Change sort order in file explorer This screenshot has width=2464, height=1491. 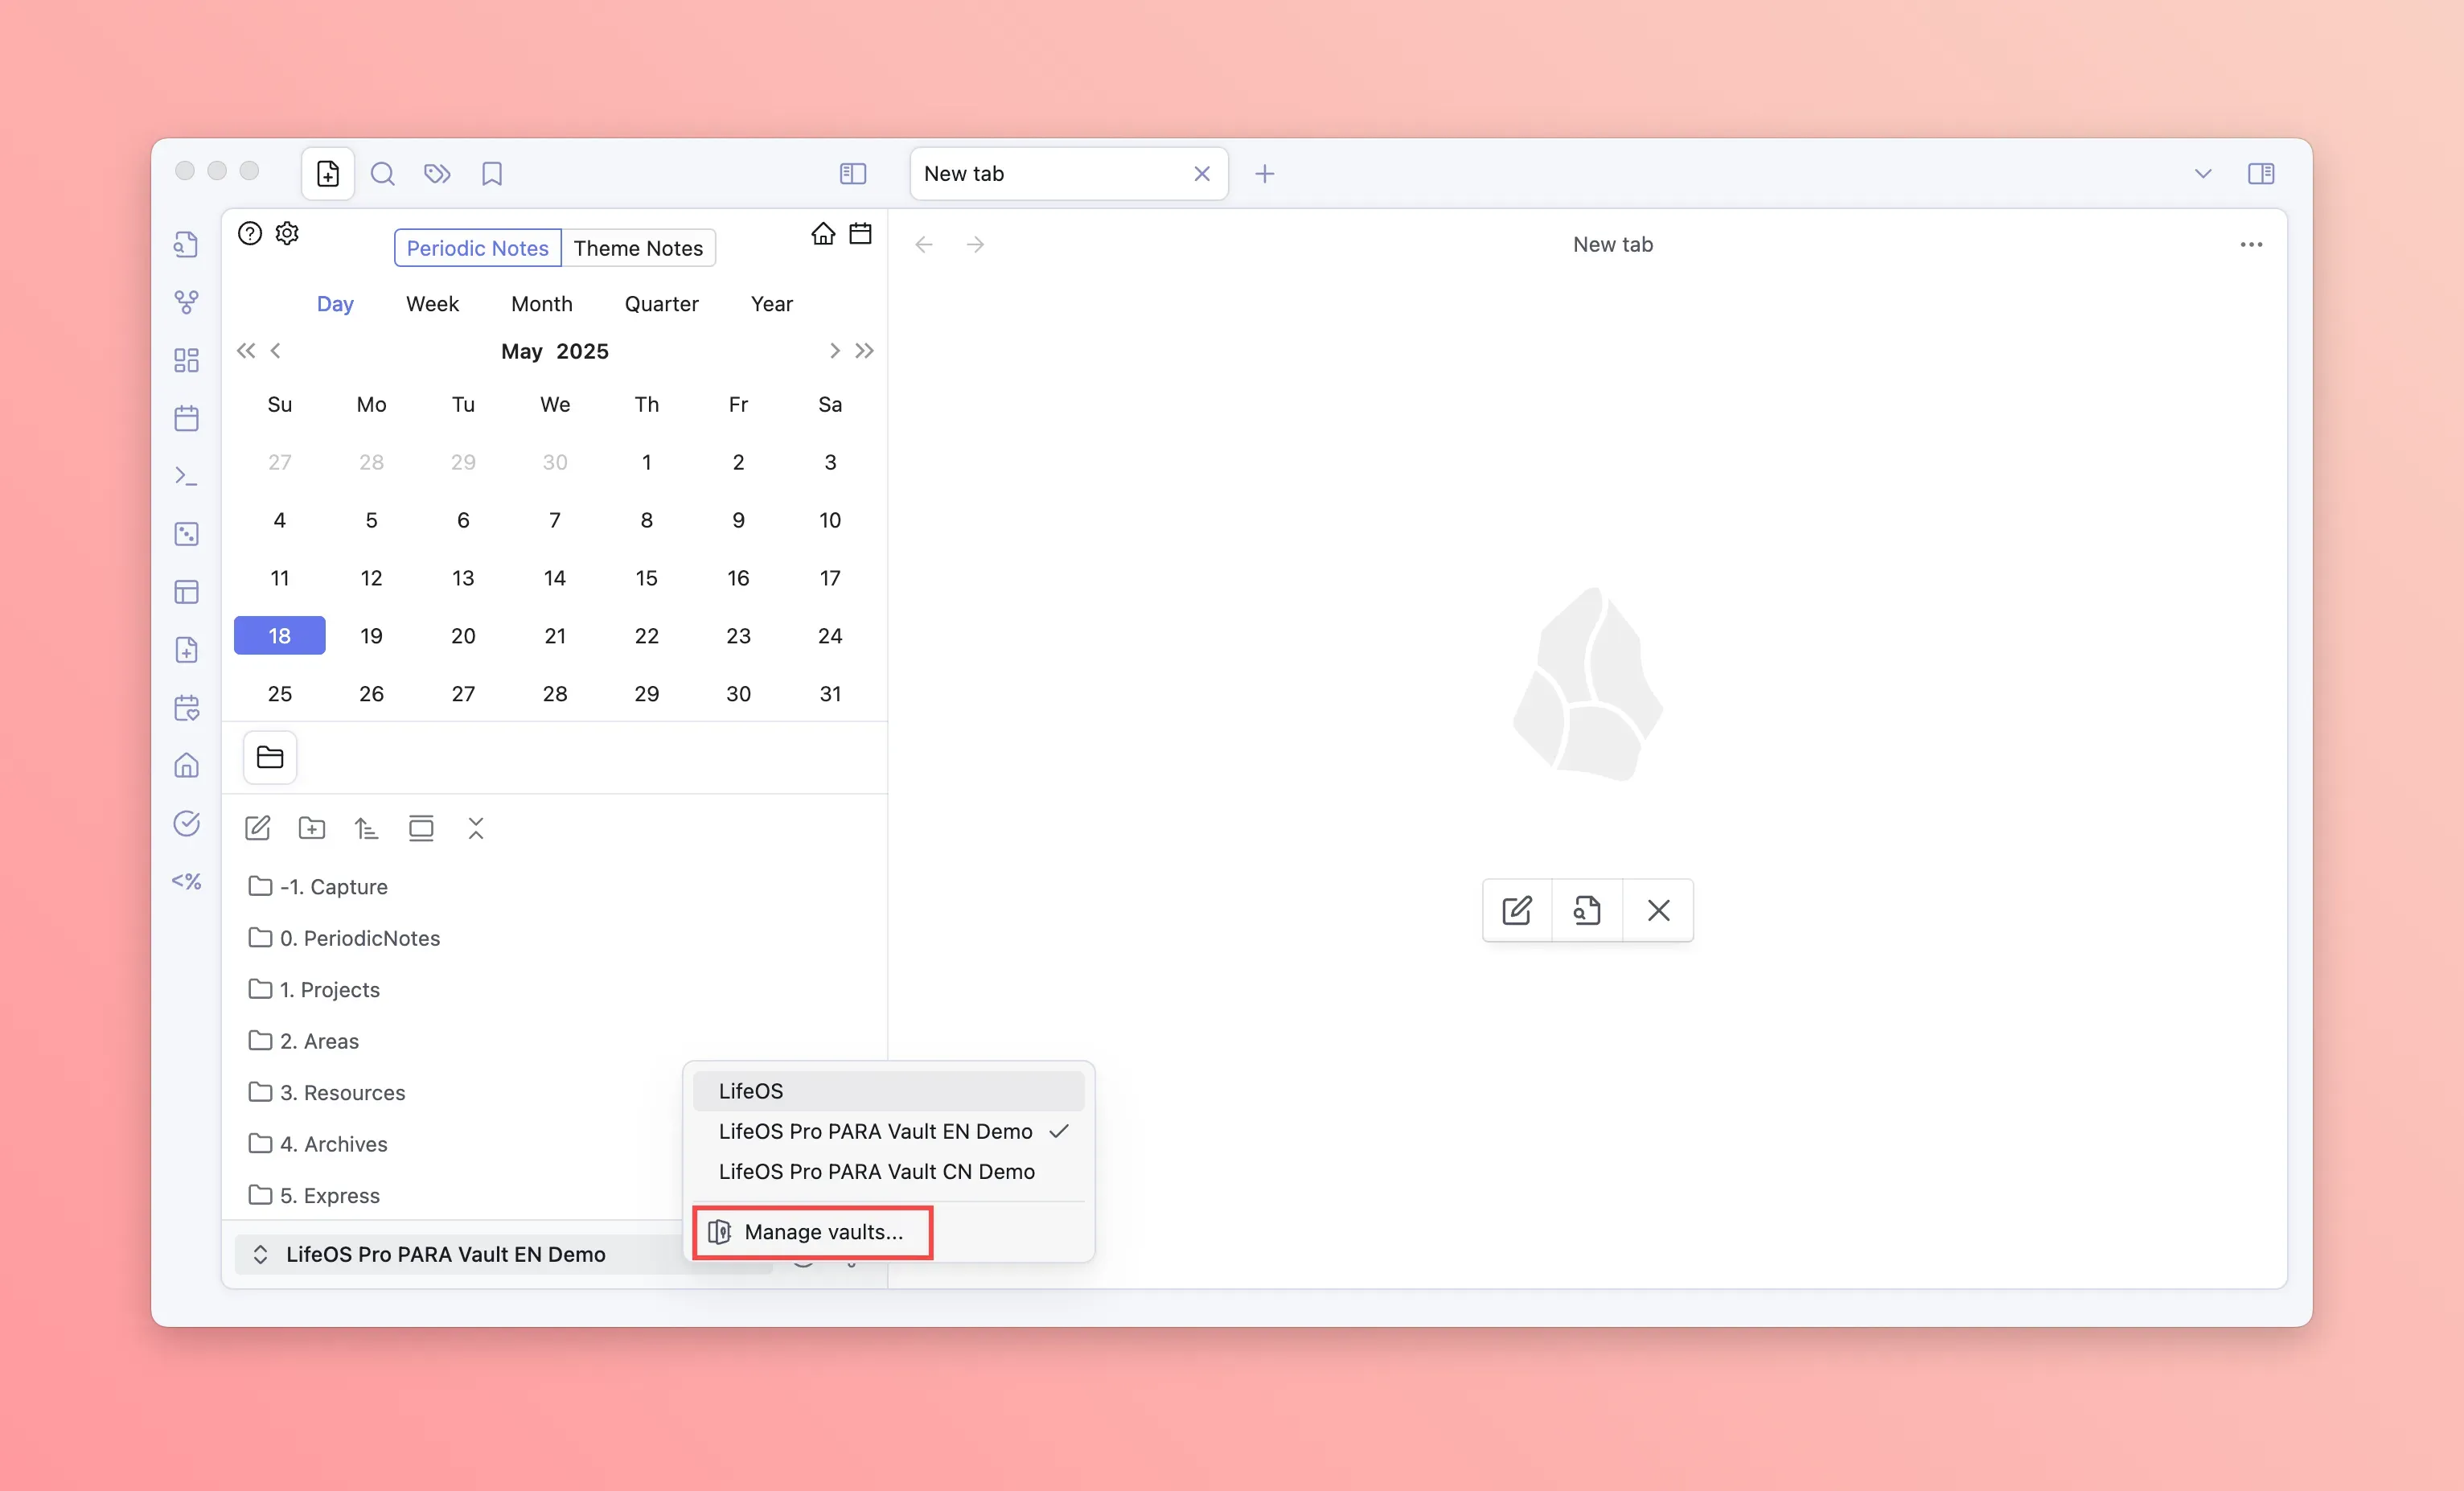click(x=366, y=828)
